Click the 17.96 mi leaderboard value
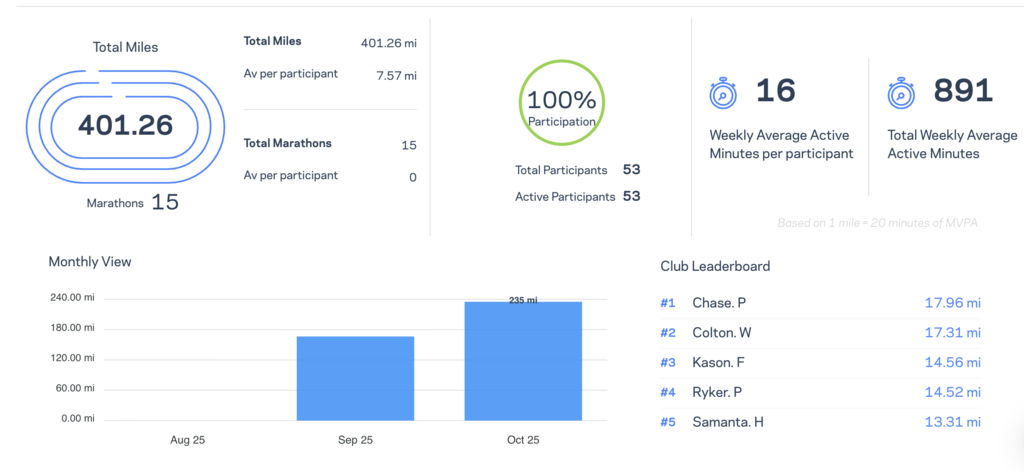This screenshot has height=472, width=1024. click(x=951, y=303)
